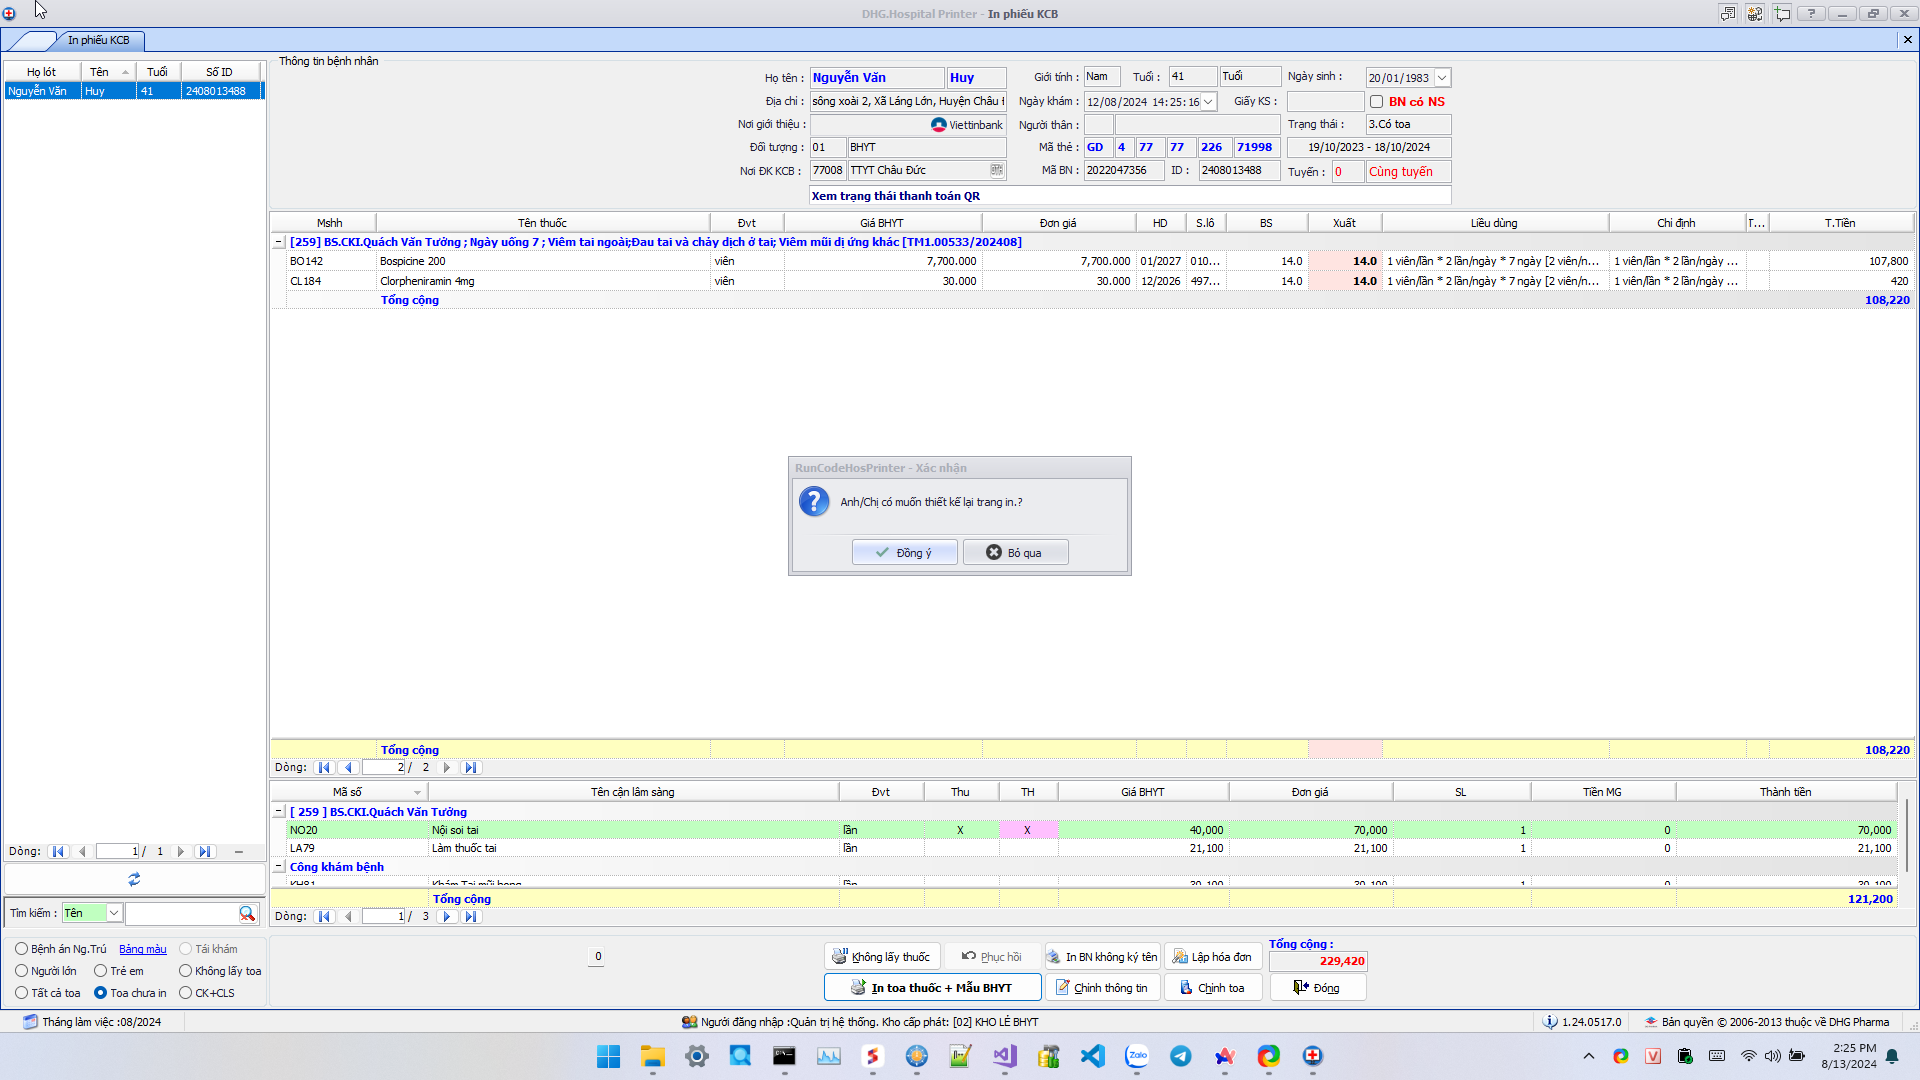Click the Xuất column header
Viewport: 1920px width, 1080px height.
point(1344,223)
